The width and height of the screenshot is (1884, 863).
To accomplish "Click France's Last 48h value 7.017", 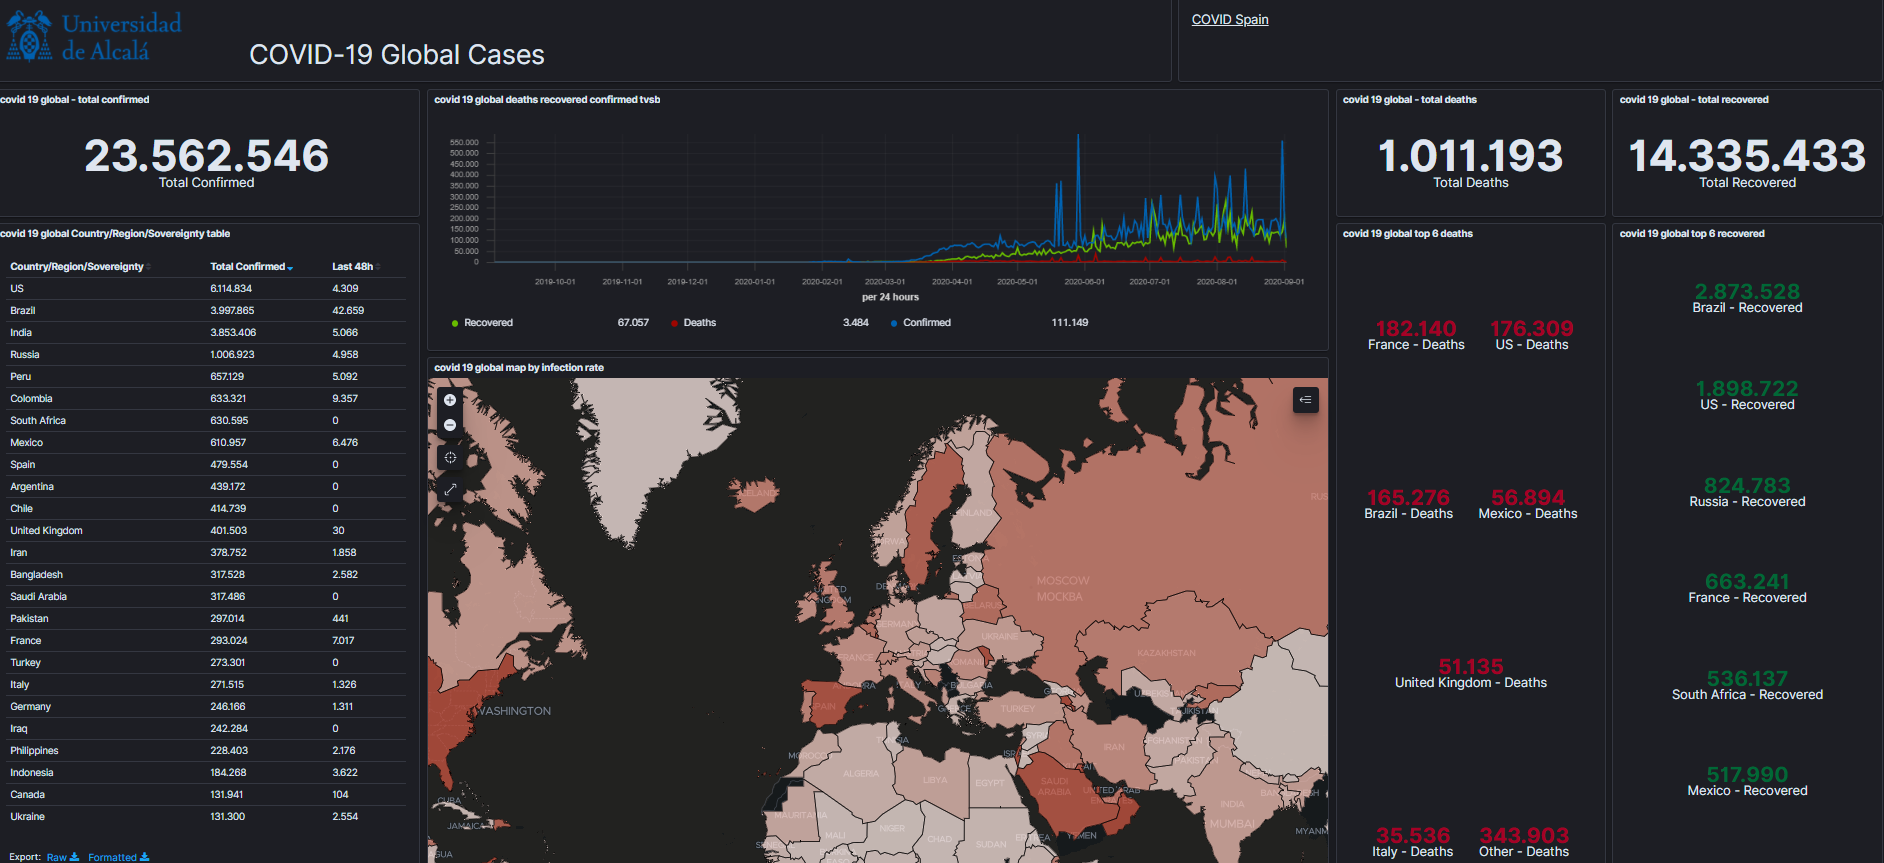I will pos(343,641).
